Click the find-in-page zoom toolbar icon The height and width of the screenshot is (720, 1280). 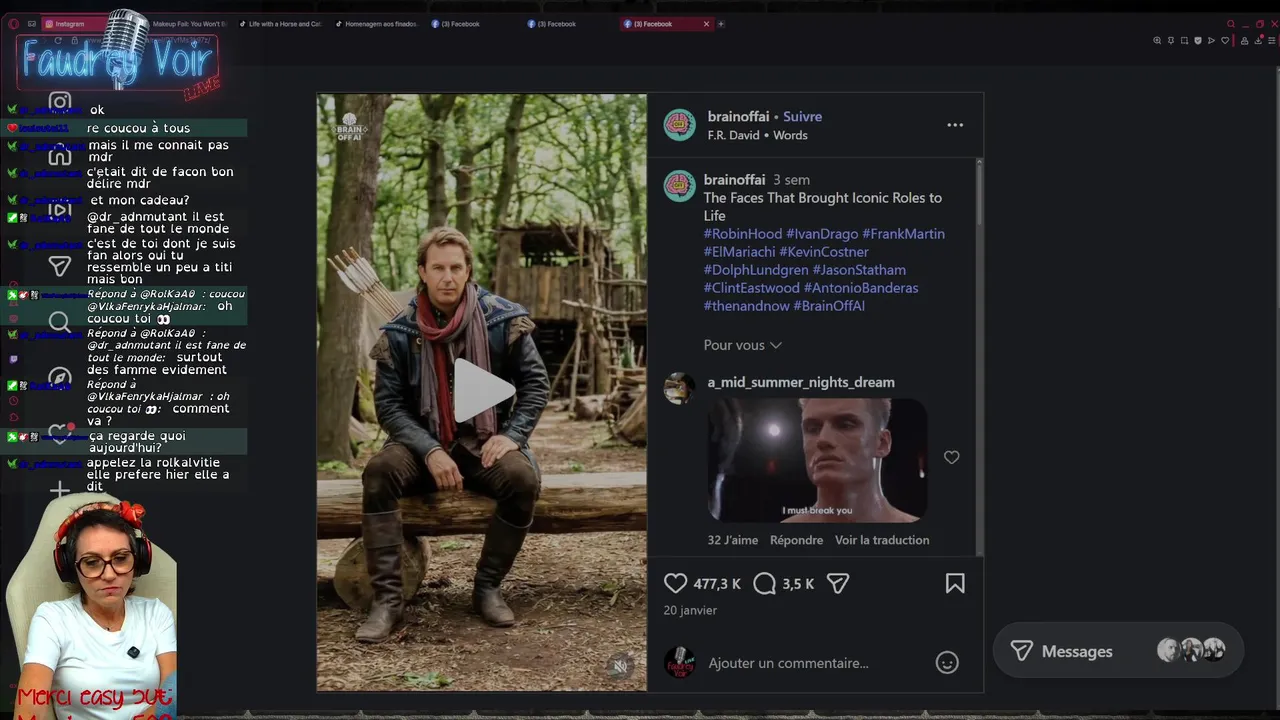pos(1157,41)
